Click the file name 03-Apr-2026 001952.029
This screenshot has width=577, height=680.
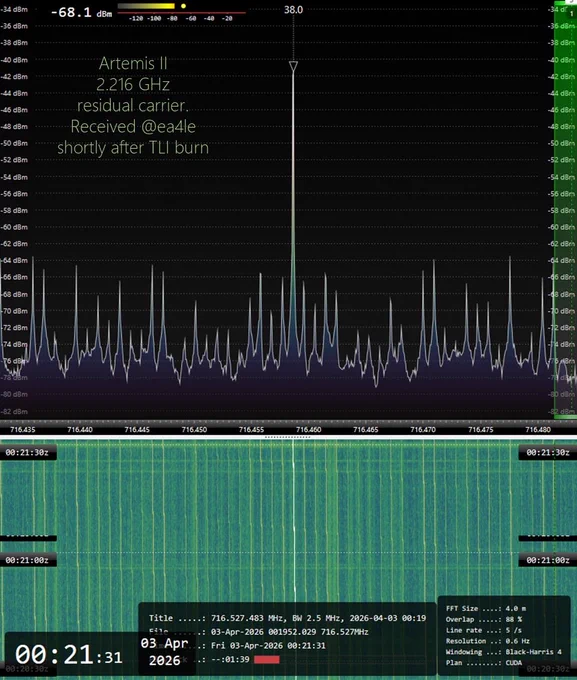(x=289, y=632)
